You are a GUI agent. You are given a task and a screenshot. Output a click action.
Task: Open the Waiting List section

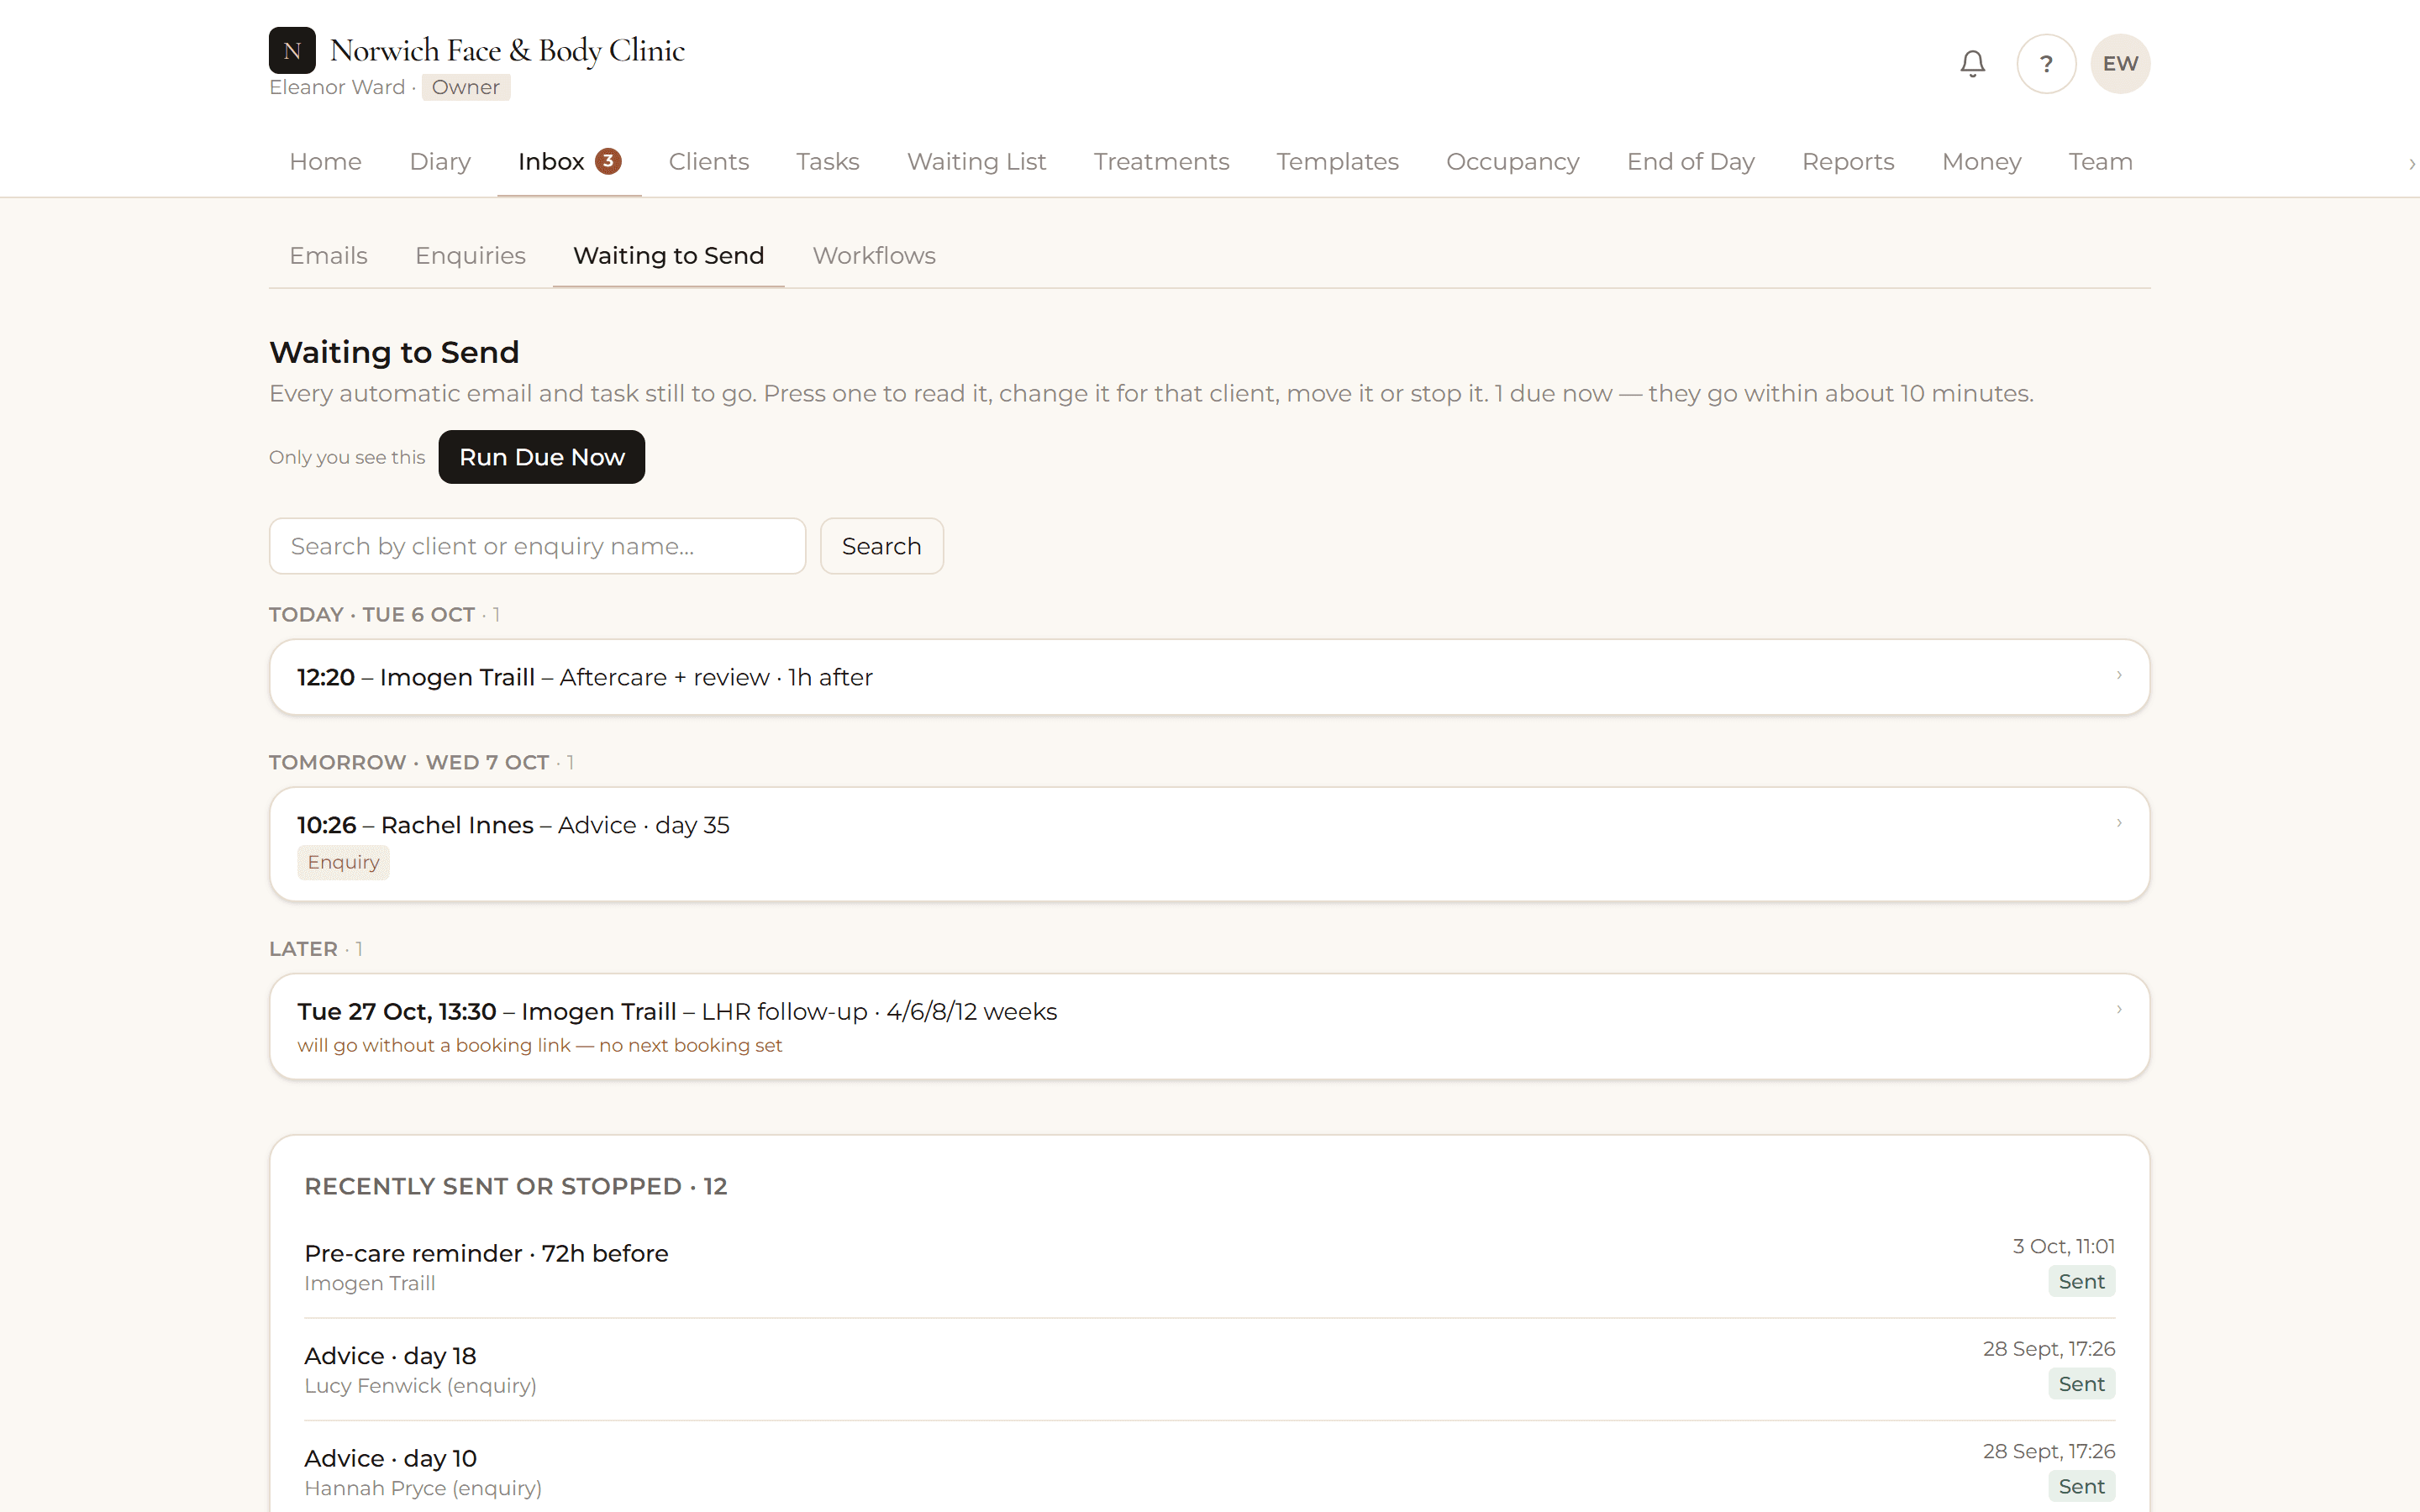pyautogui.click(x=976, y=162)
